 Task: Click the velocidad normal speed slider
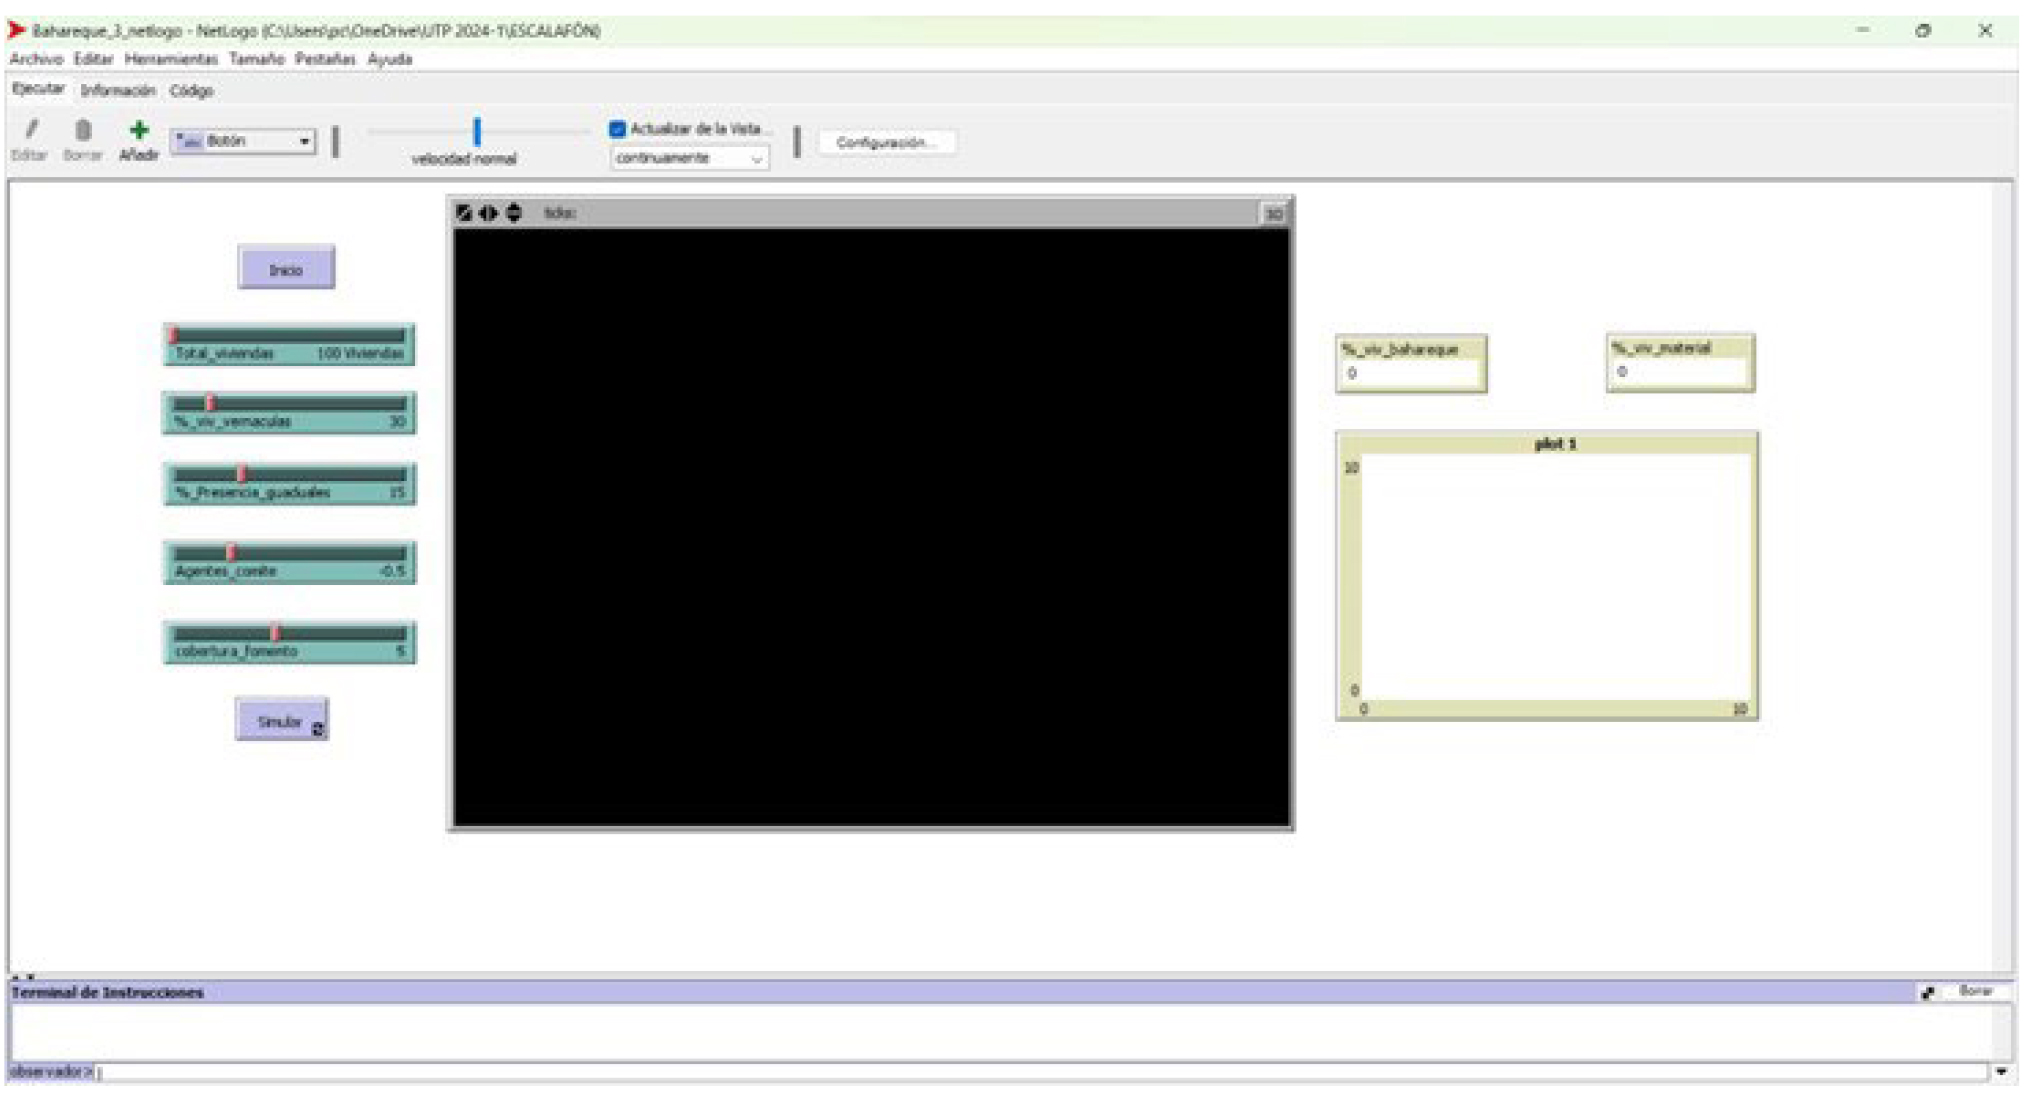pos(477,131)
